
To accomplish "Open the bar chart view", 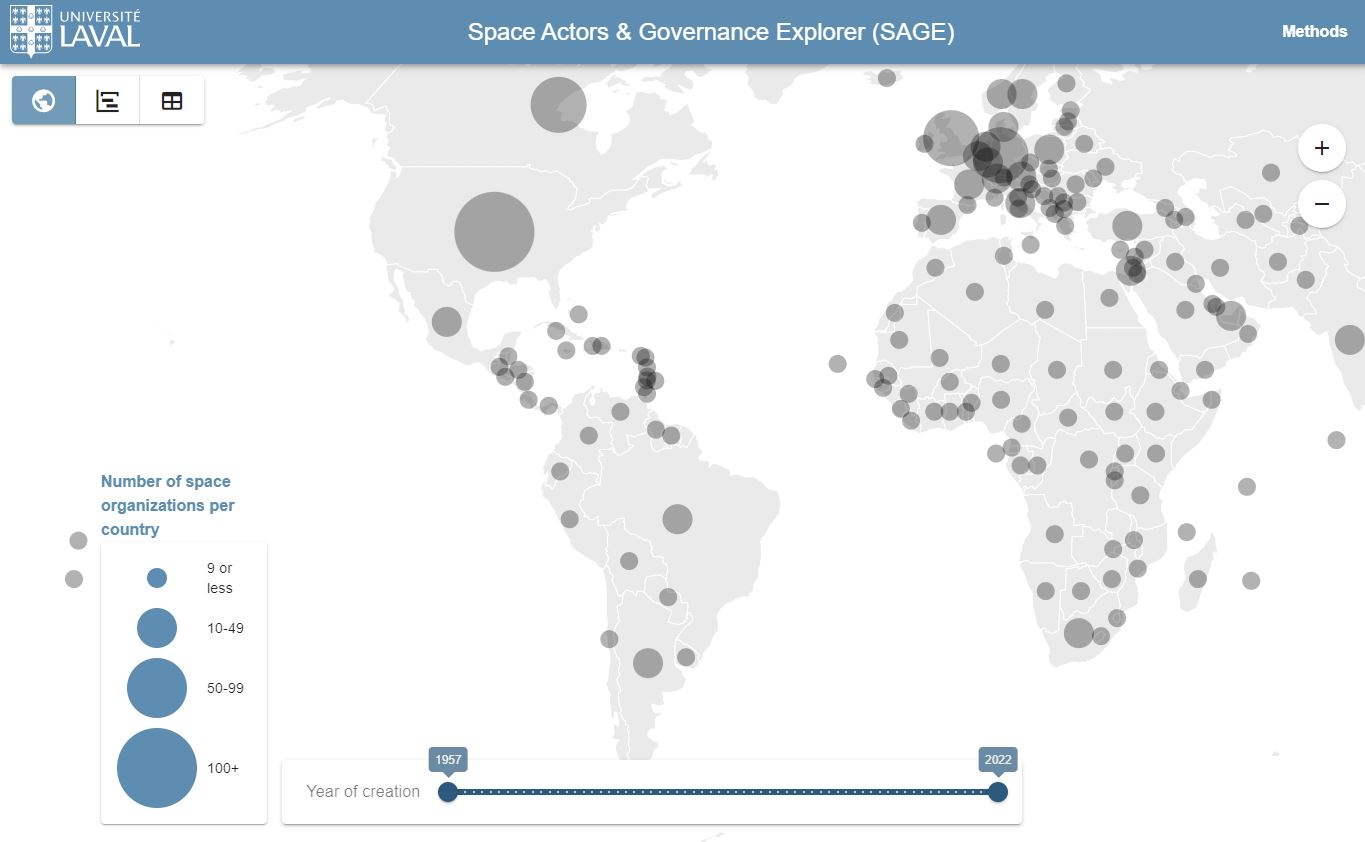I will click(x=108, y=100).
